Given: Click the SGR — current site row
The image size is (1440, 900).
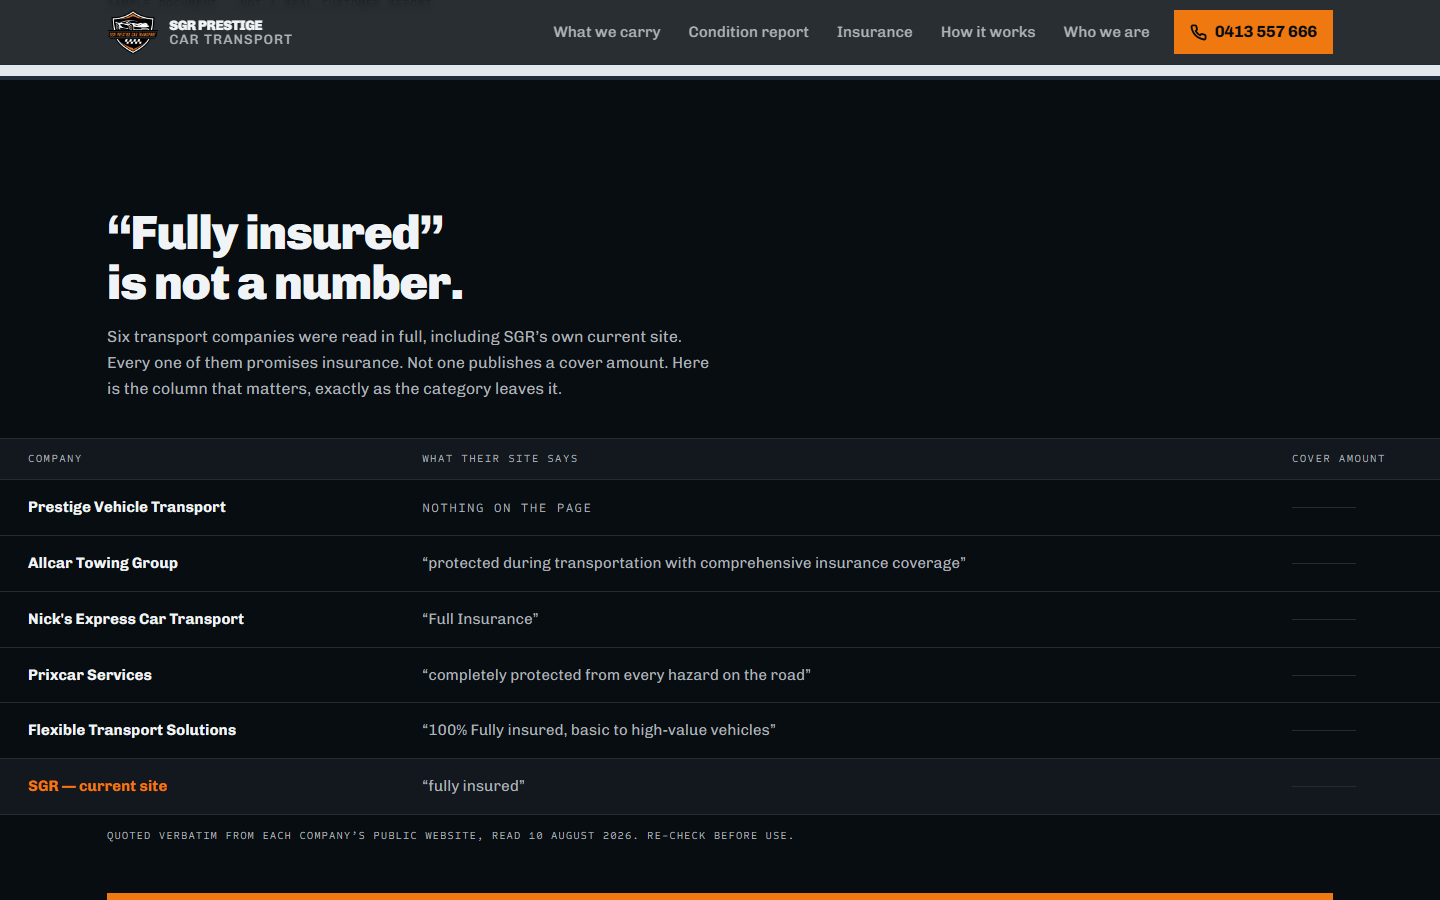Looking at the screenshot, I should [720, 786].
